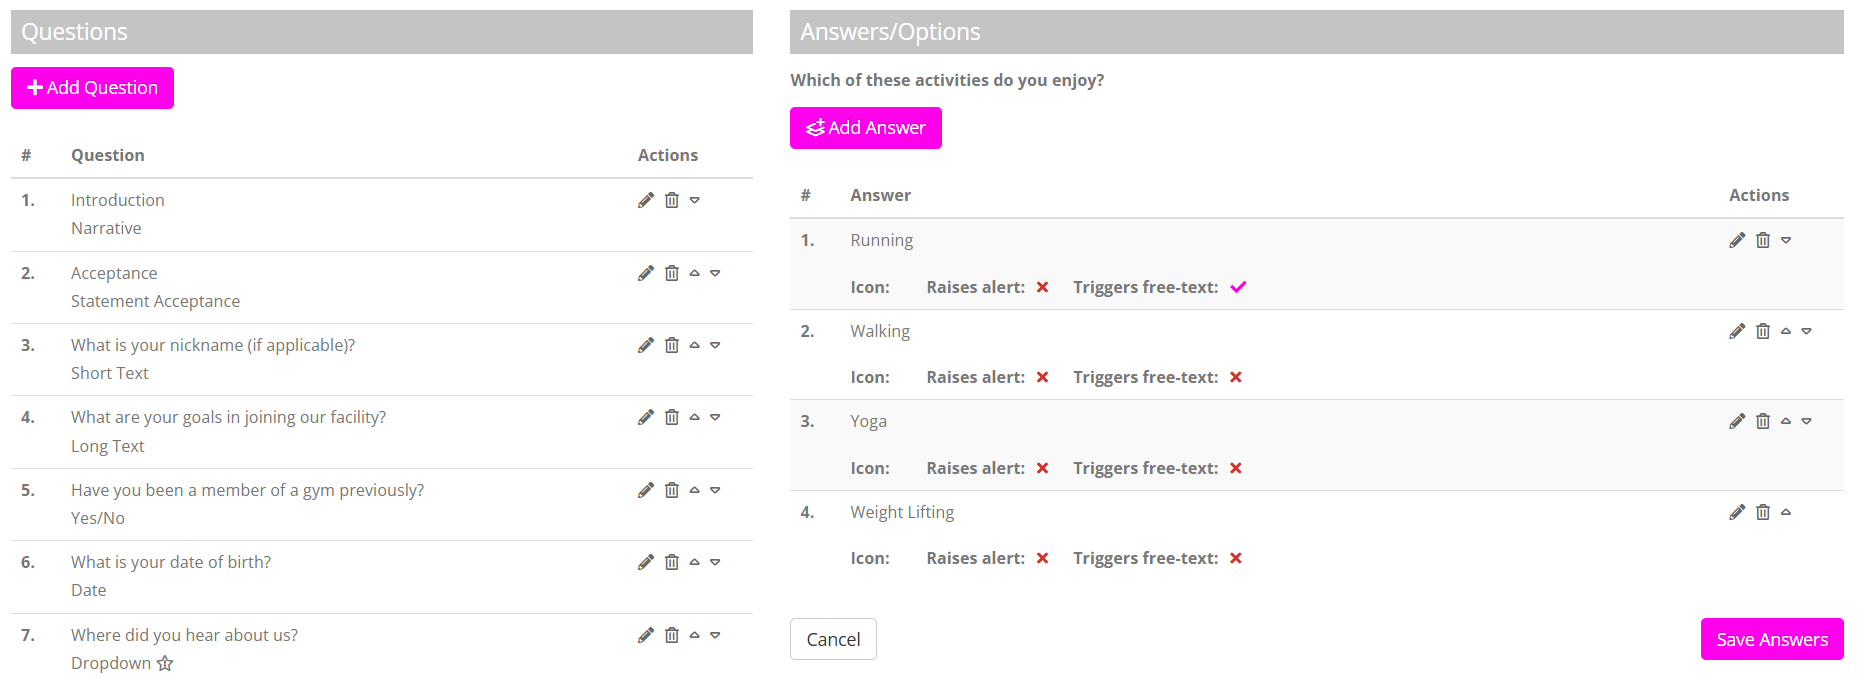Click the Add Question button

pyautogui.click(x=92, y=88)
